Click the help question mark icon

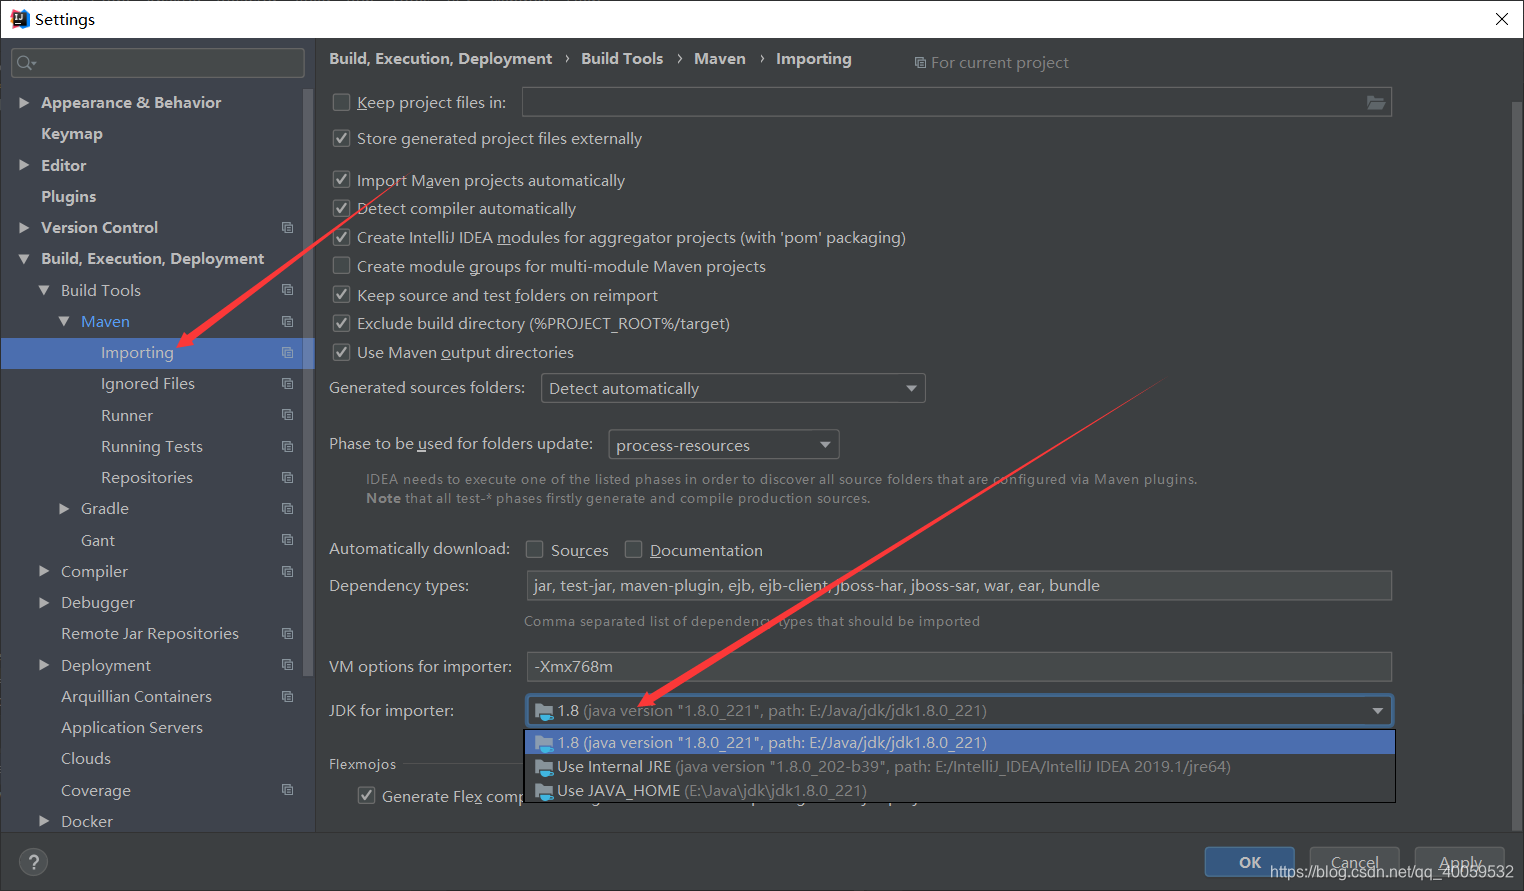[x=33, y=862]
